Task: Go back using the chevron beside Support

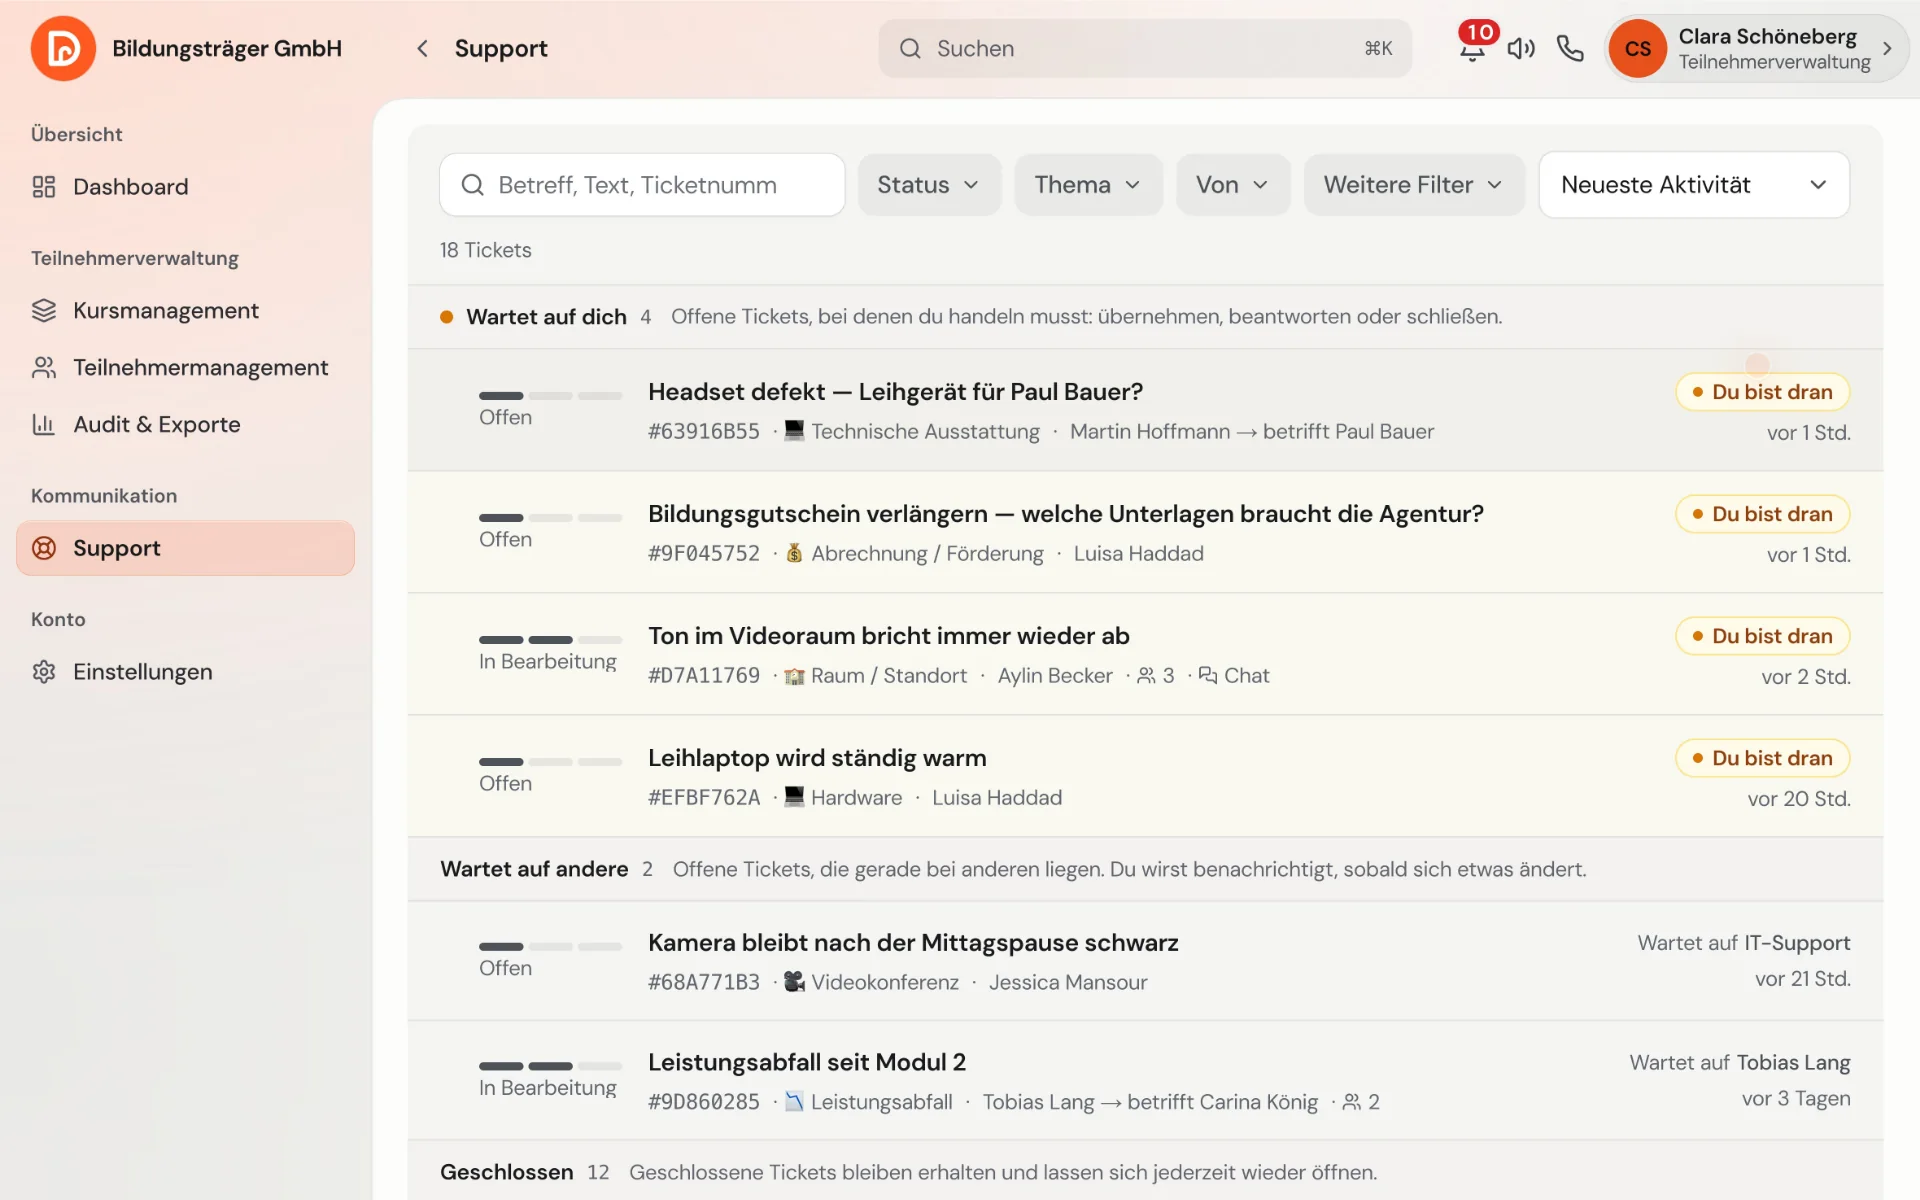Action: (422, 48)
